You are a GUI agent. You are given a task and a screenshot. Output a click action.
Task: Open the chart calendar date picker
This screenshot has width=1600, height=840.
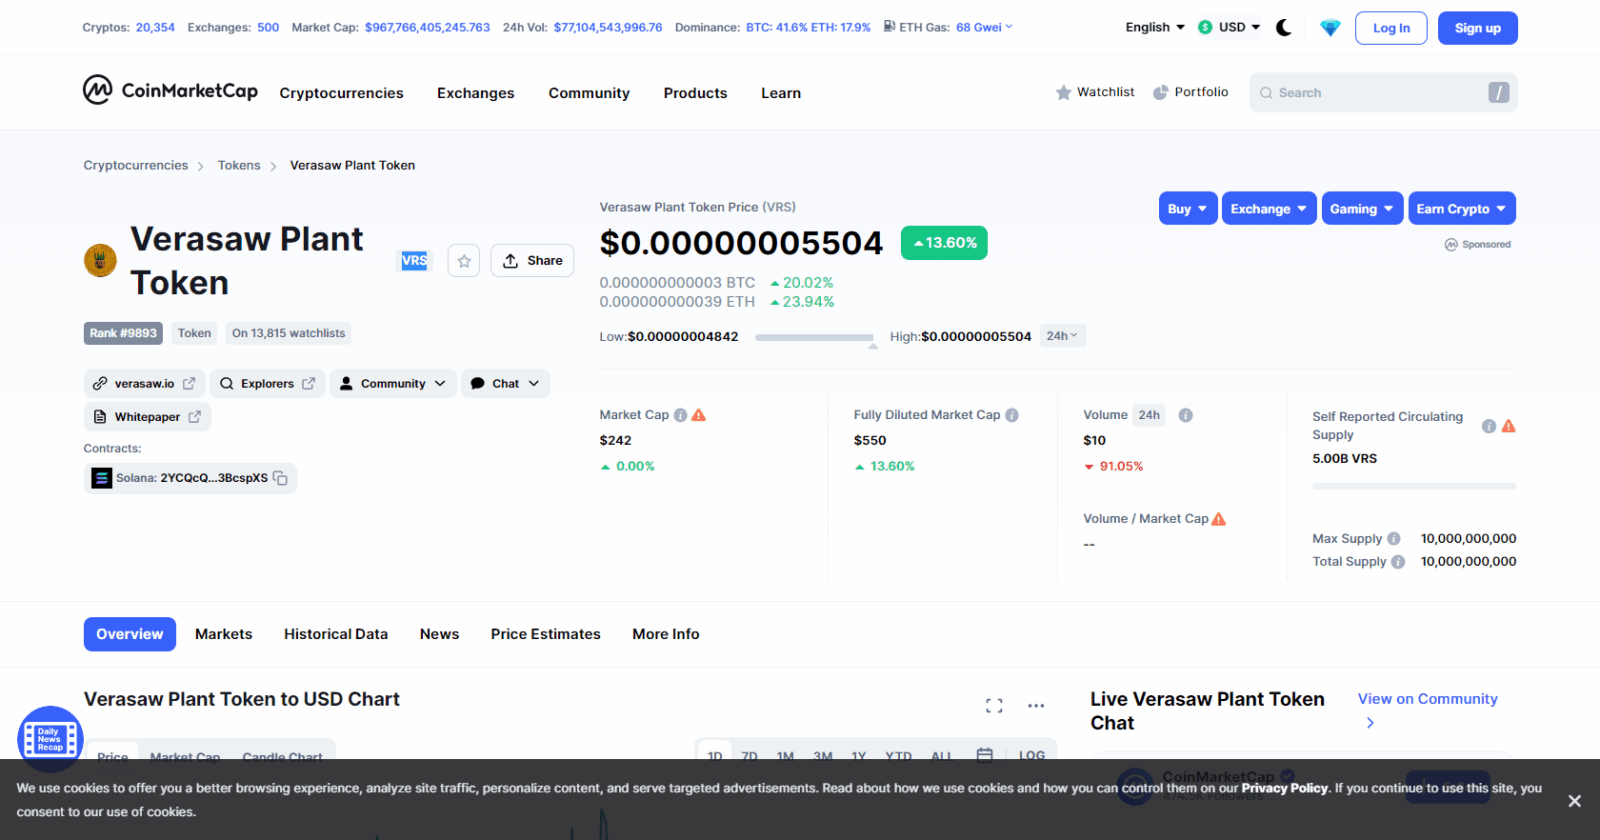pos(985,755)
